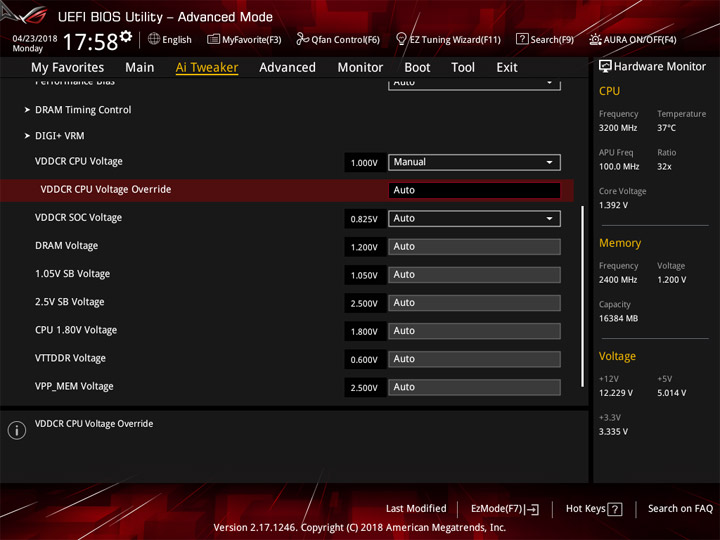This screenshot has height=540, width=720.
Task: Switch to the Main tab
Action: (140, 68)
